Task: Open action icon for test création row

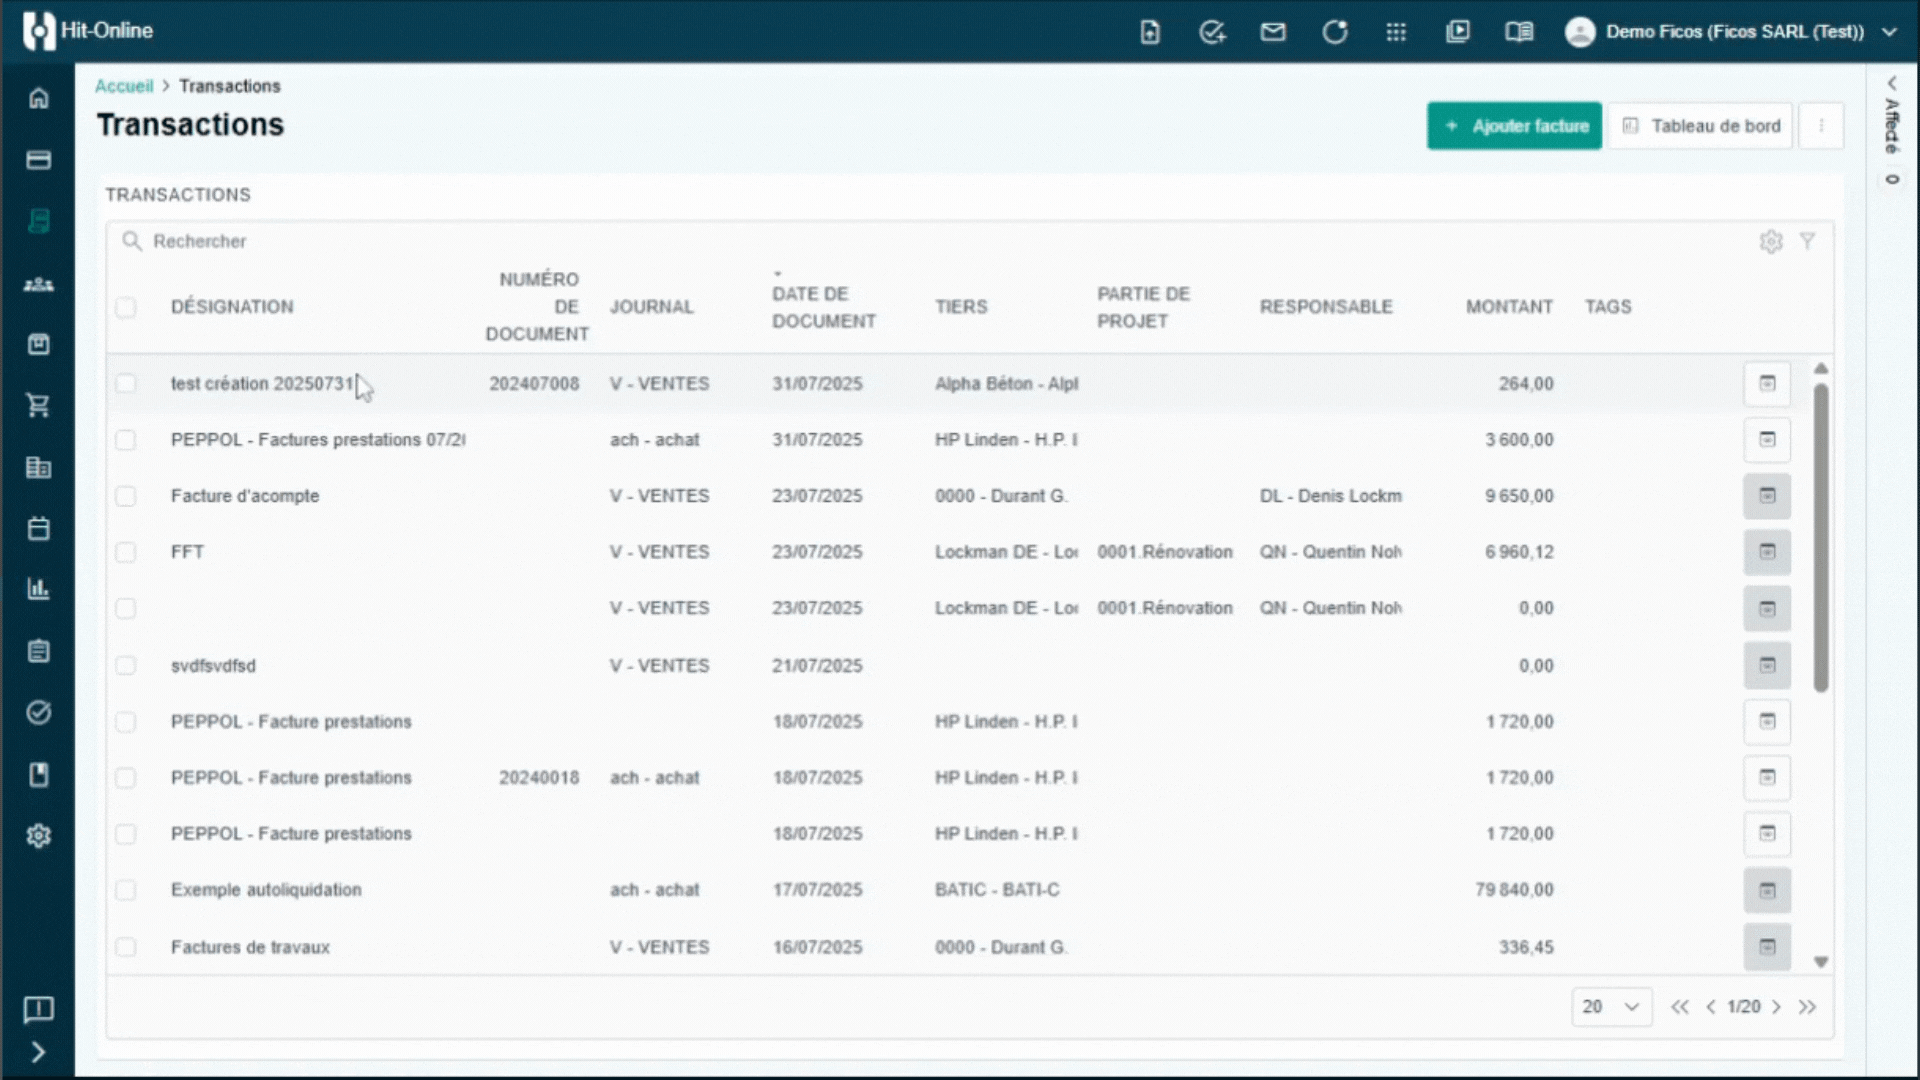Action: click(1767, 384)
